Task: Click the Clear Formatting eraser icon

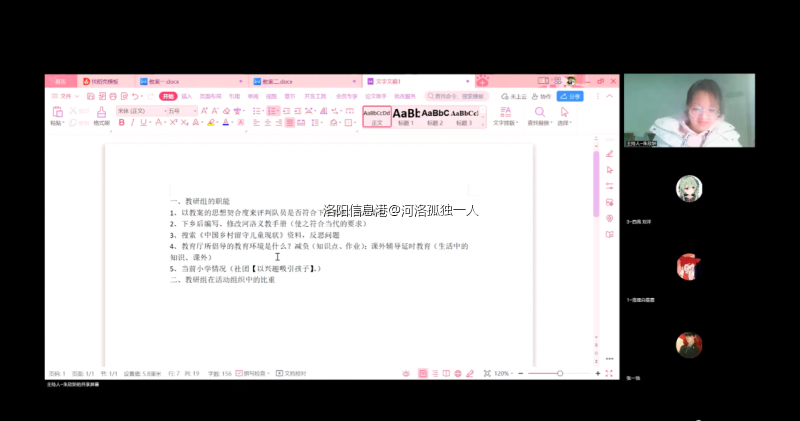Action: coord(227,111)
